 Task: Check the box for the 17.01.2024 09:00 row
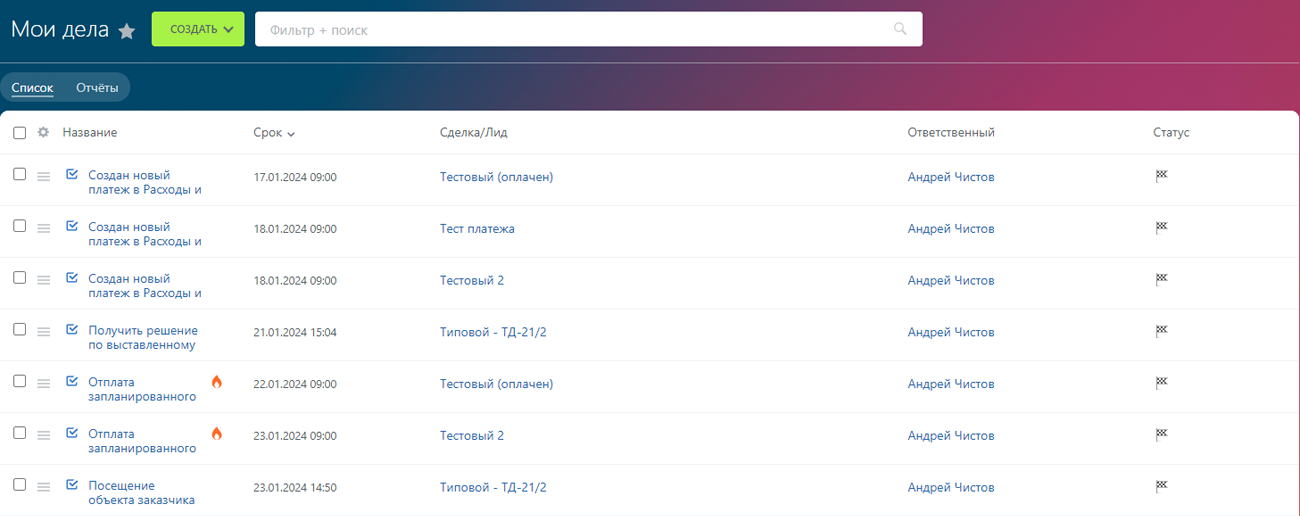(x=20, y=174)
